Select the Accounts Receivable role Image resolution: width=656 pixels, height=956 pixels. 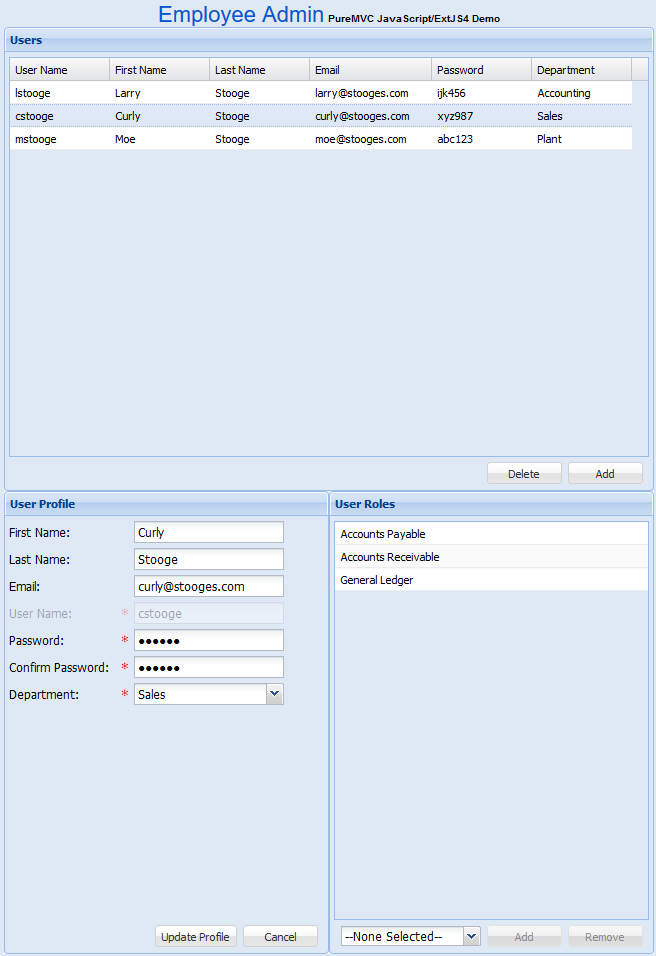coord(491,557)
